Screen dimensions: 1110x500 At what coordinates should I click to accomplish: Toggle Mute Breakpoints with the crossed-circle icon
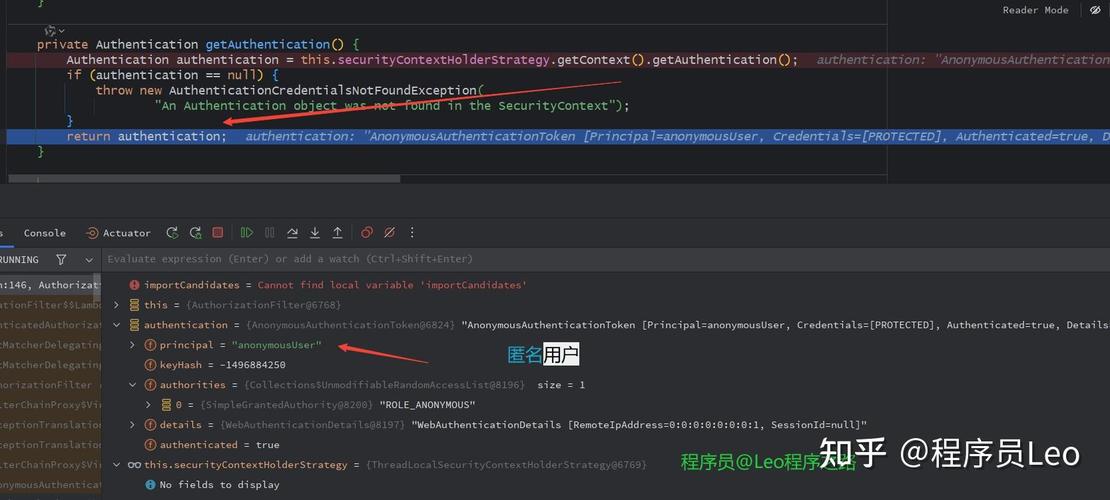point(389,232)
